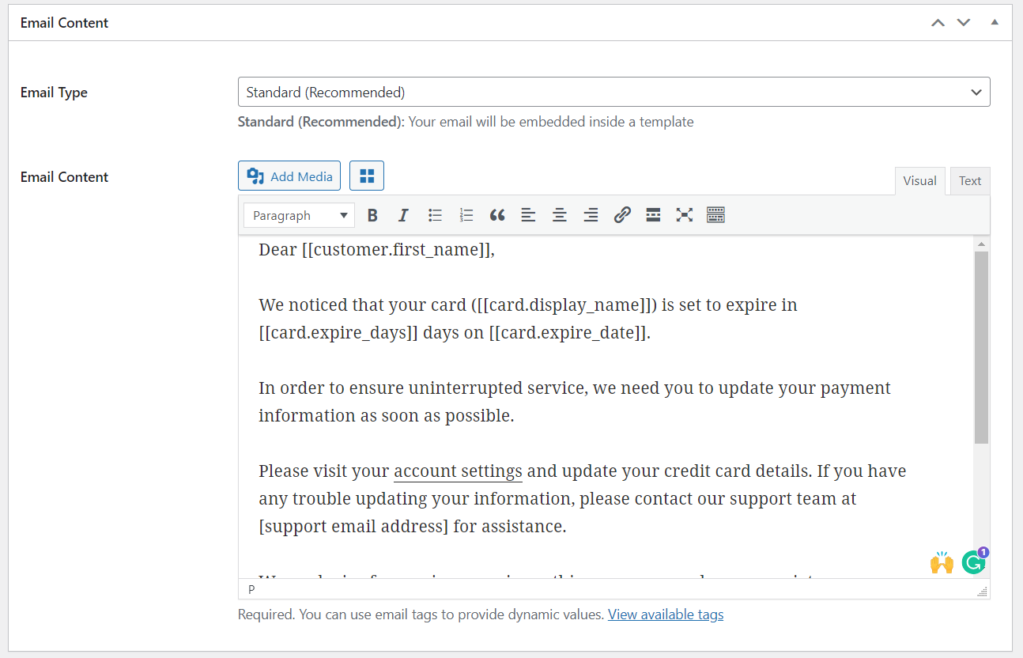Open the View available tags link
Viewport: 1023px width, 658px height.
pos(665,613)
